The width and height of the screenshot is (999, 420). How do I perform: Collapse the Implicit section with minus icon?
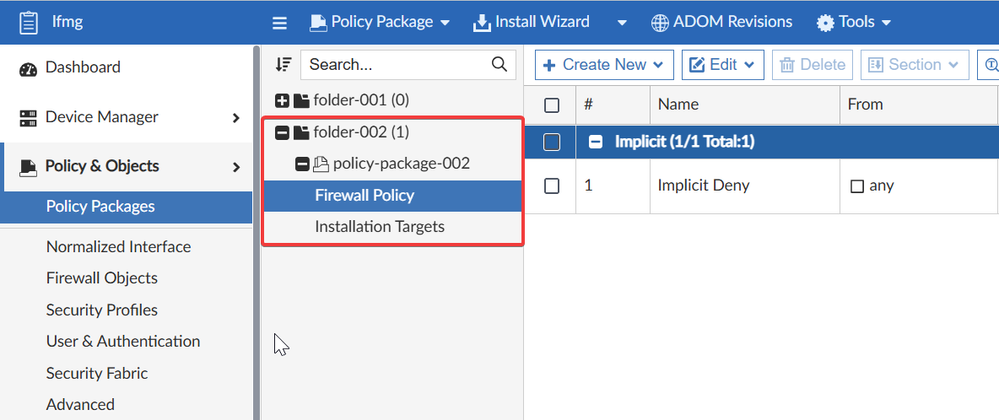pyautogui.click(x=595, y=143)
